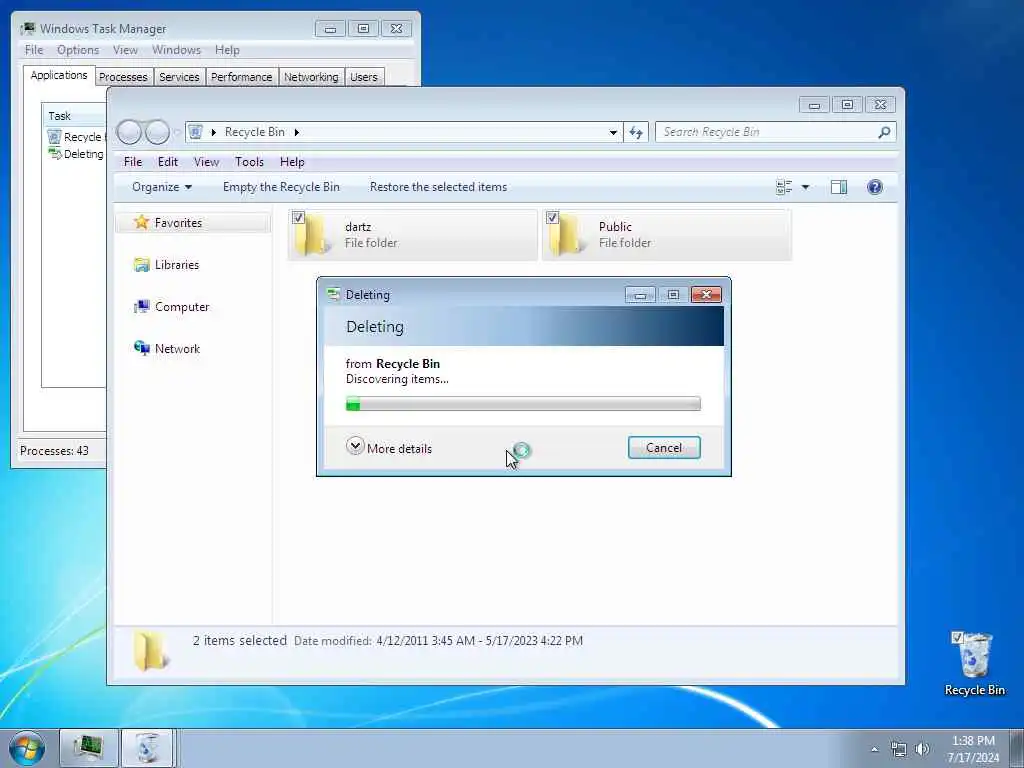1024x768 pixels.
Task: Click the Recycle Bin taskbar button
Action: [148, 748]
